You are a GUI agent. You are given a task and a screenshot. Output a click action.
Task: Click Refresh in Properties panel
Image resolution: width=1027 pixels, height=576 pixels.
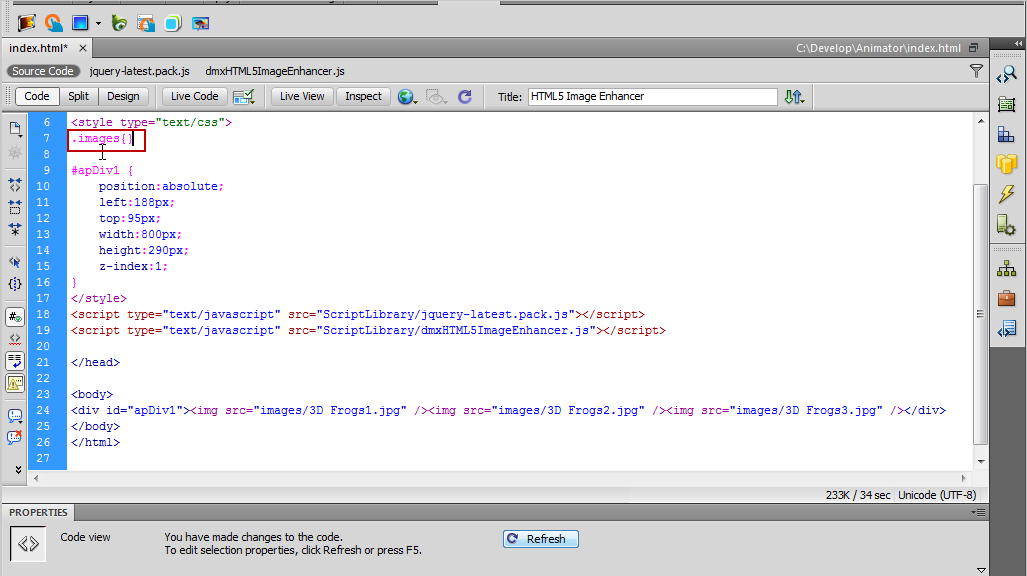(x=540, y=539)
